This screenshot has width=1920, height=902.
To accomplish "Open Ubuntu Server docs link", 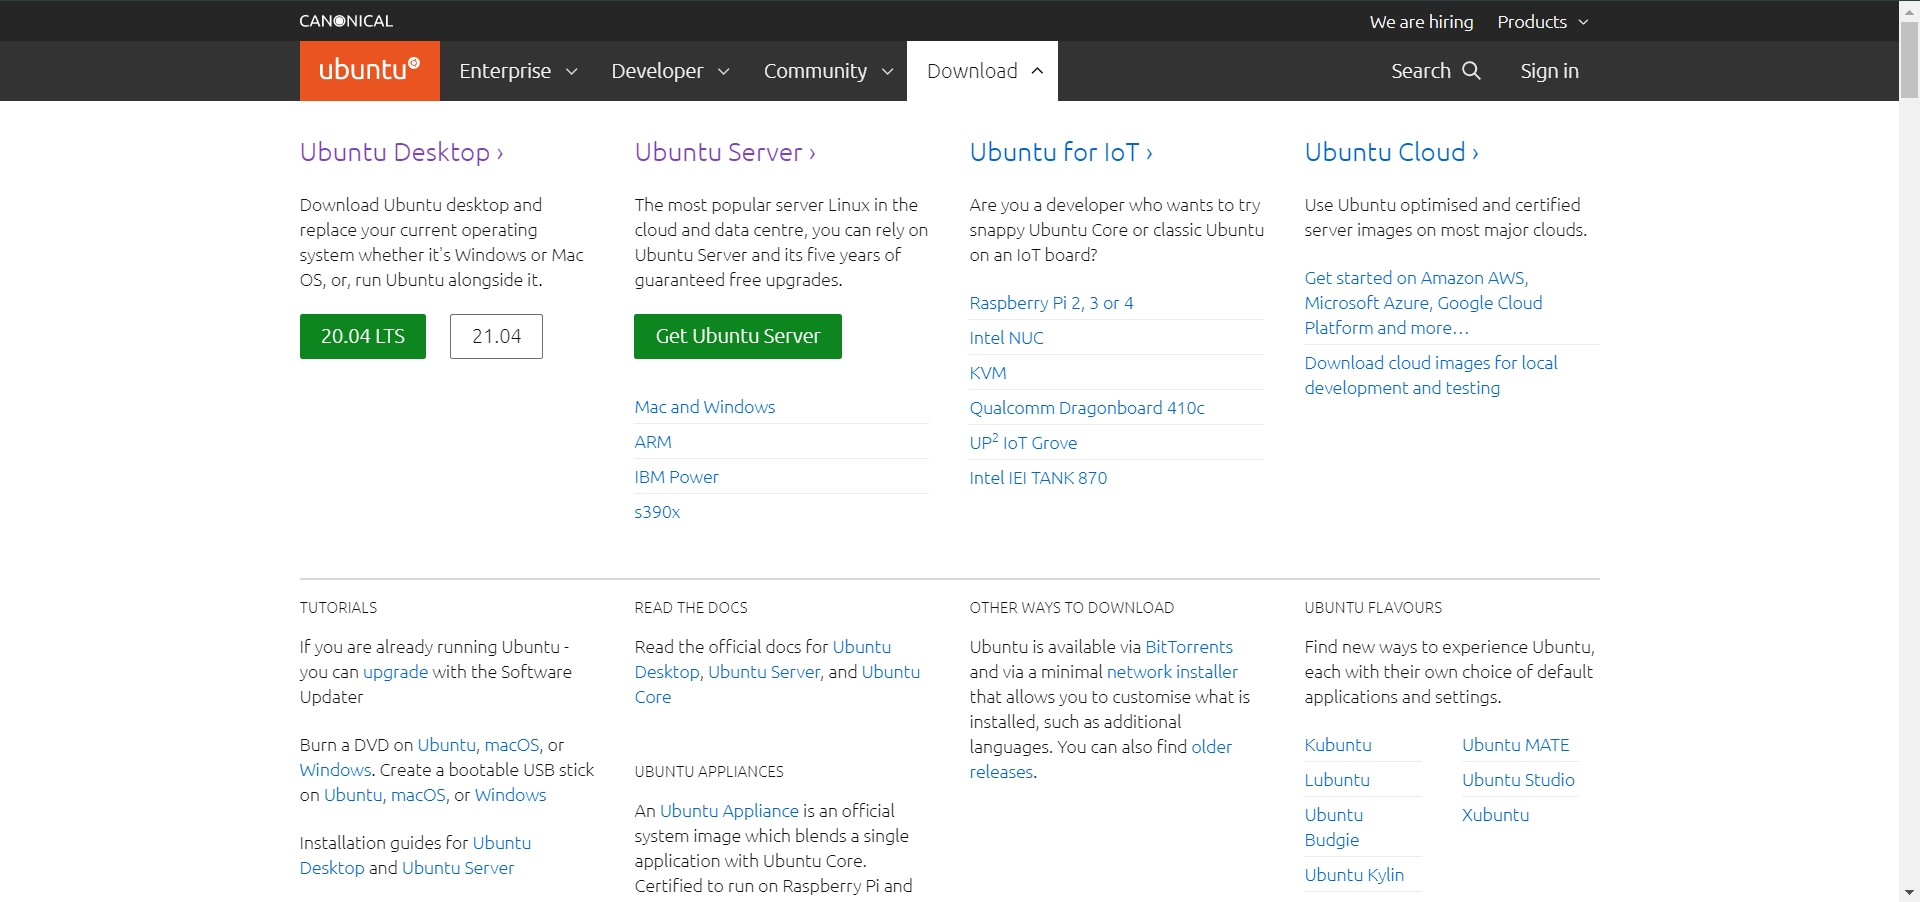I will click(x=764, y=672).
